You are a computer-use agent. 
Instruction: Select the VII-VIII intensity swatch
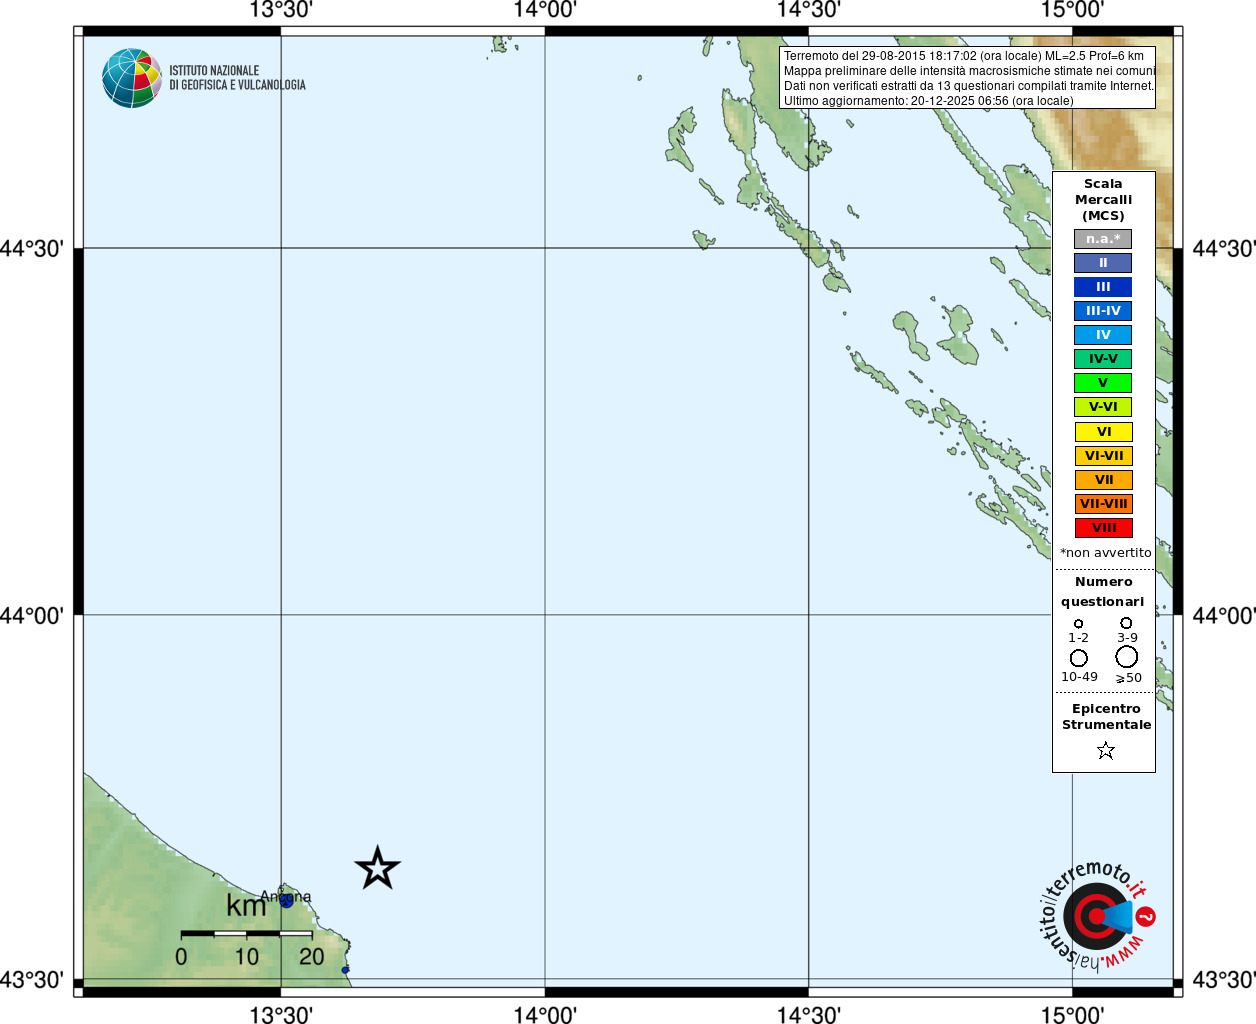1103,504
